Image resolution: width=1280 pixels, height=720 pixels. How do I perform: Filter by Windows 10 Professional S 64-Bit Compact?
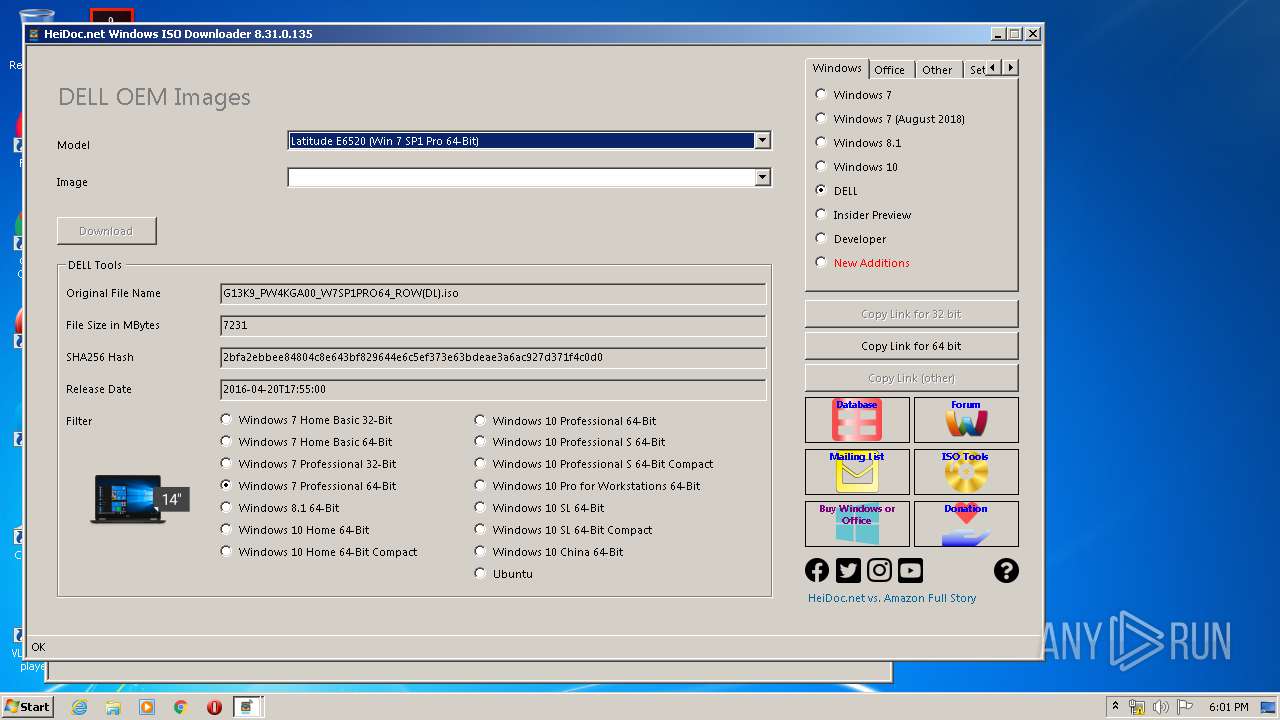click(x=594, y=464)
